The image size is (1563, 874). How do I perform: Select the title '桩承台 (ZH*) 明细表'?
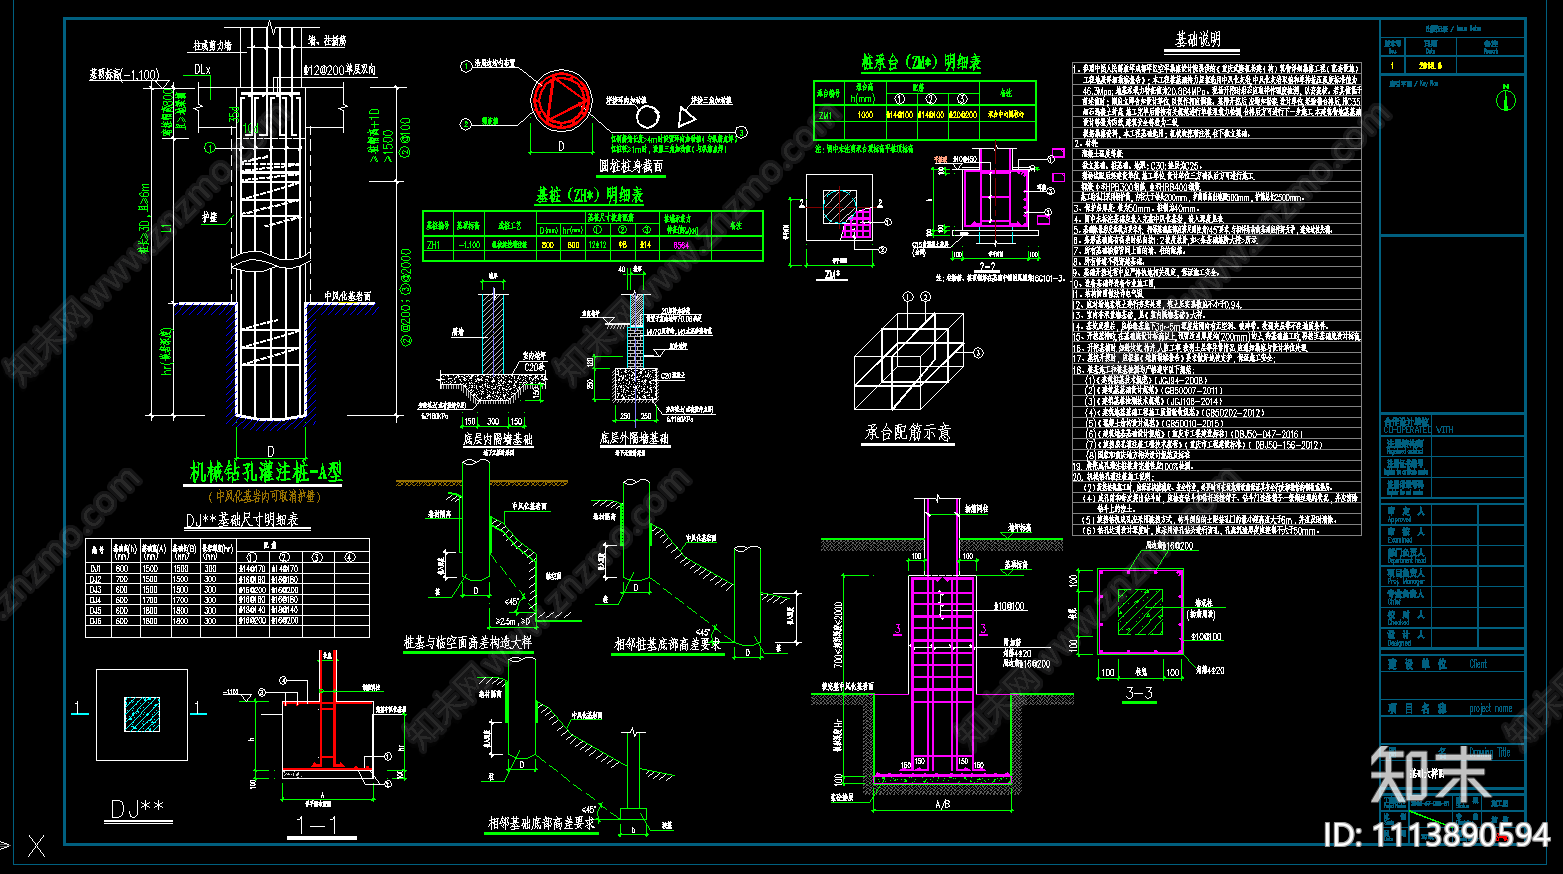click(x=921, y=62)
